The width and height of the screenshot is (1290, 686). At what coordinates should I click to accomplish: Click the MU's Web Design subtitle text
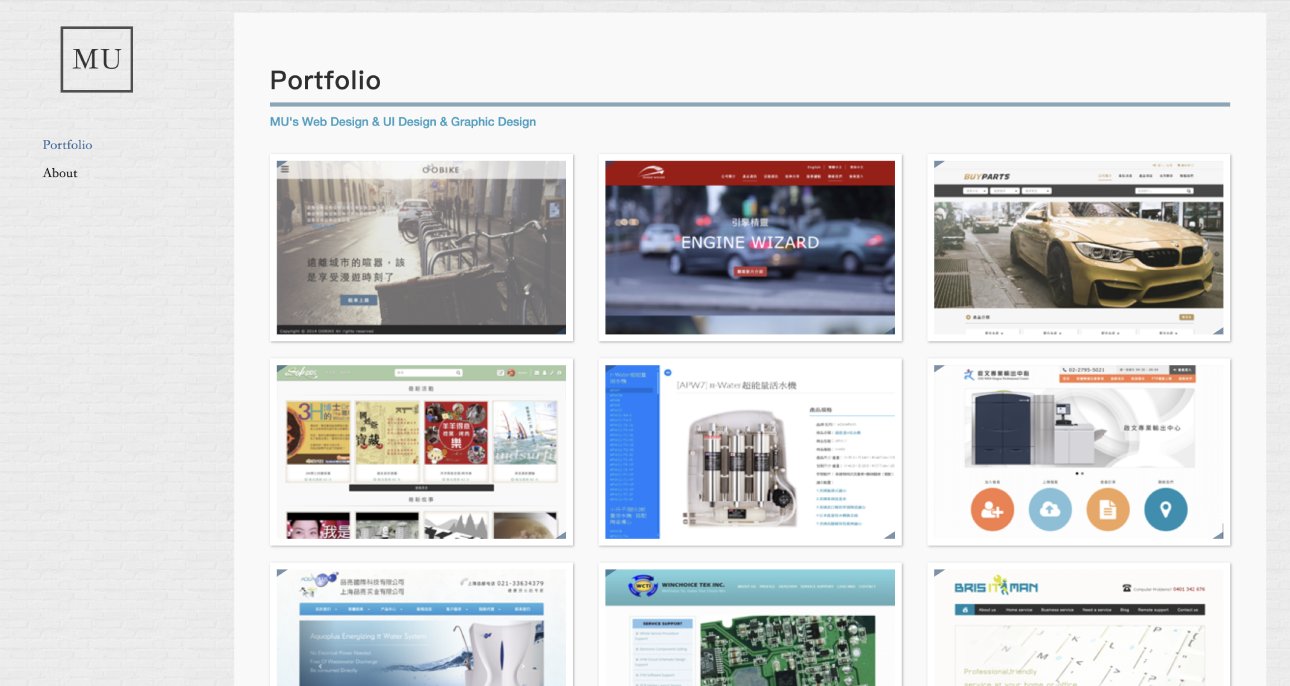pos(402,122)
